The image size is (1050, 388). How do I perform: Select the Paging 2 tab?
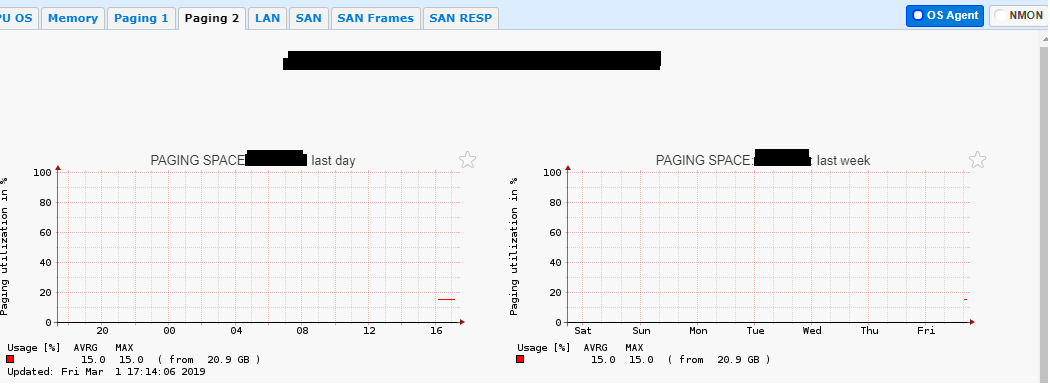[212, 18]
